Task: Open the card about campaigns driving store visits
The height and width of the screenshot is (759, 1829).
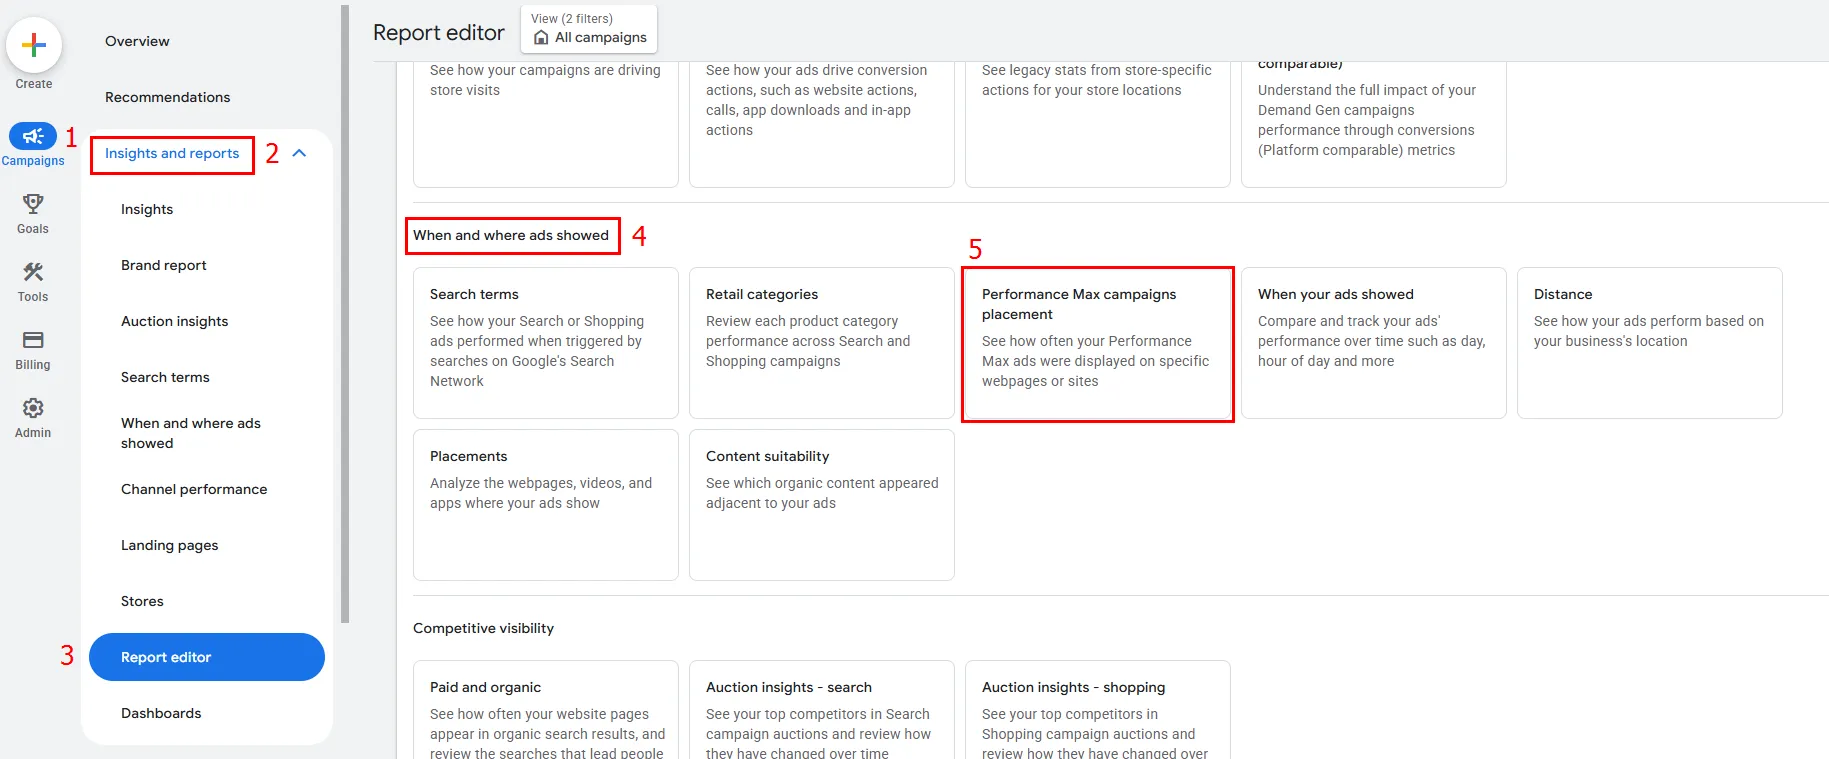Action: tap(546, 124)
